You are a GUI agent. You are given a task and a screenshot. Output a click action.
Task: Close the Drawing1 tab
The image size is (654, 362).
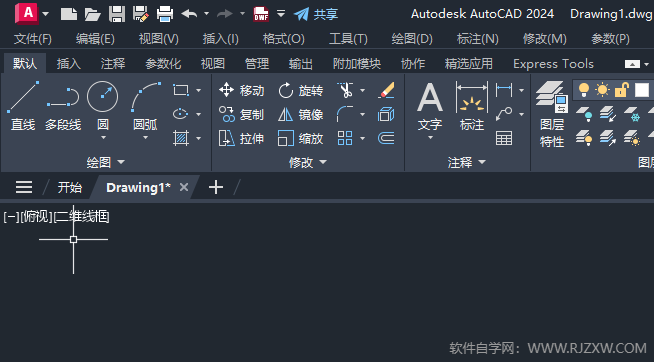click(x=184, y=187)
